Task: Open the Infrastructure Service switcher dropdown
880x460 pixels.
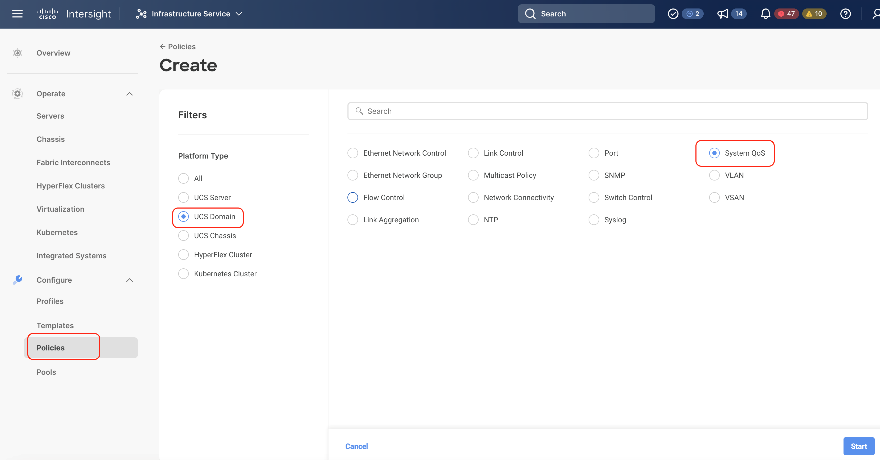Action: click(x=189, y=14)
